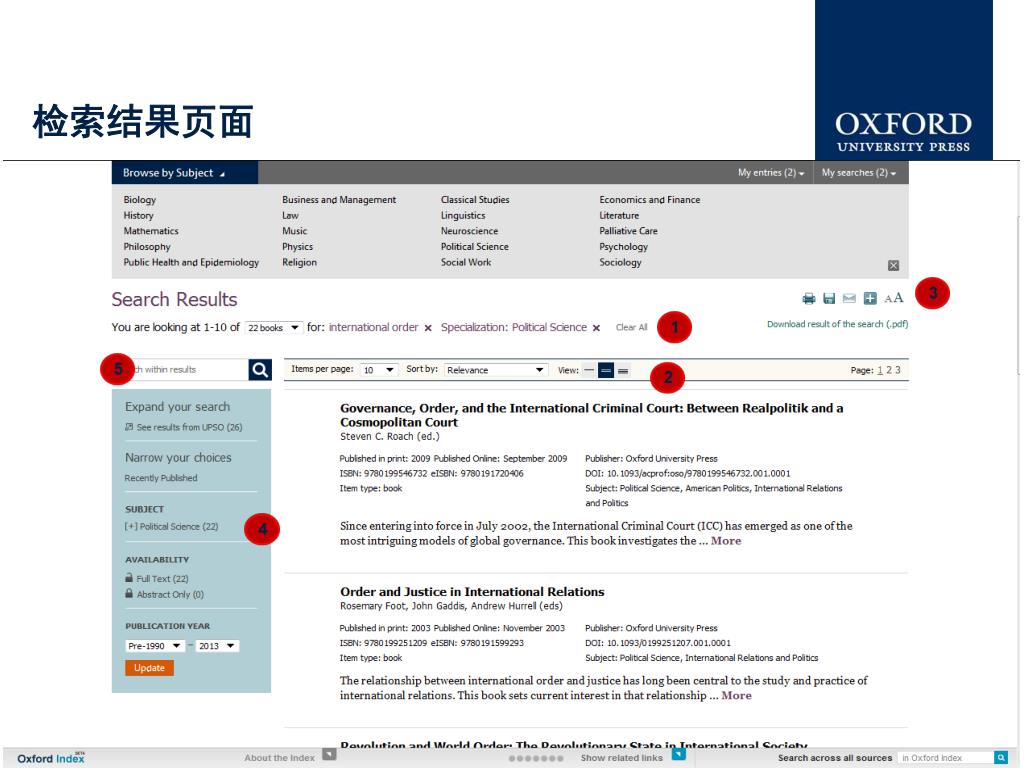Image resolution: width=1024 pixels, height=768 pixels.
Task: Select the full detail view button
Action: 623,370
